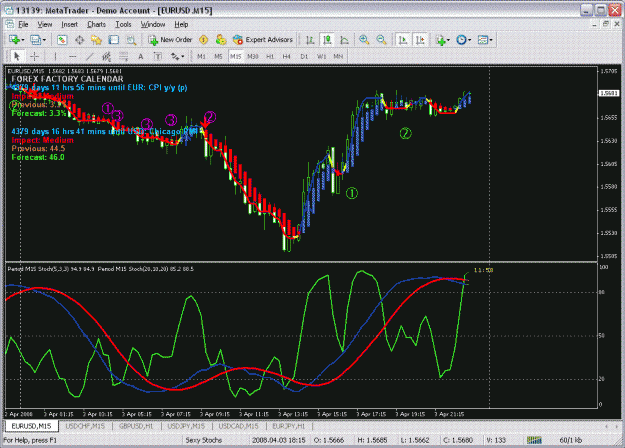Switch timeframe to H4

click(x=287, y=57)
